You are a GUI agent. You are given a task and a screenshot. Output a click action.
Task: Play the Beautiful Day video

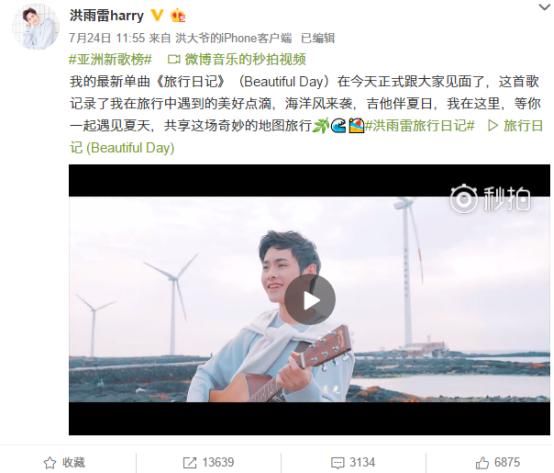[310, 300]
